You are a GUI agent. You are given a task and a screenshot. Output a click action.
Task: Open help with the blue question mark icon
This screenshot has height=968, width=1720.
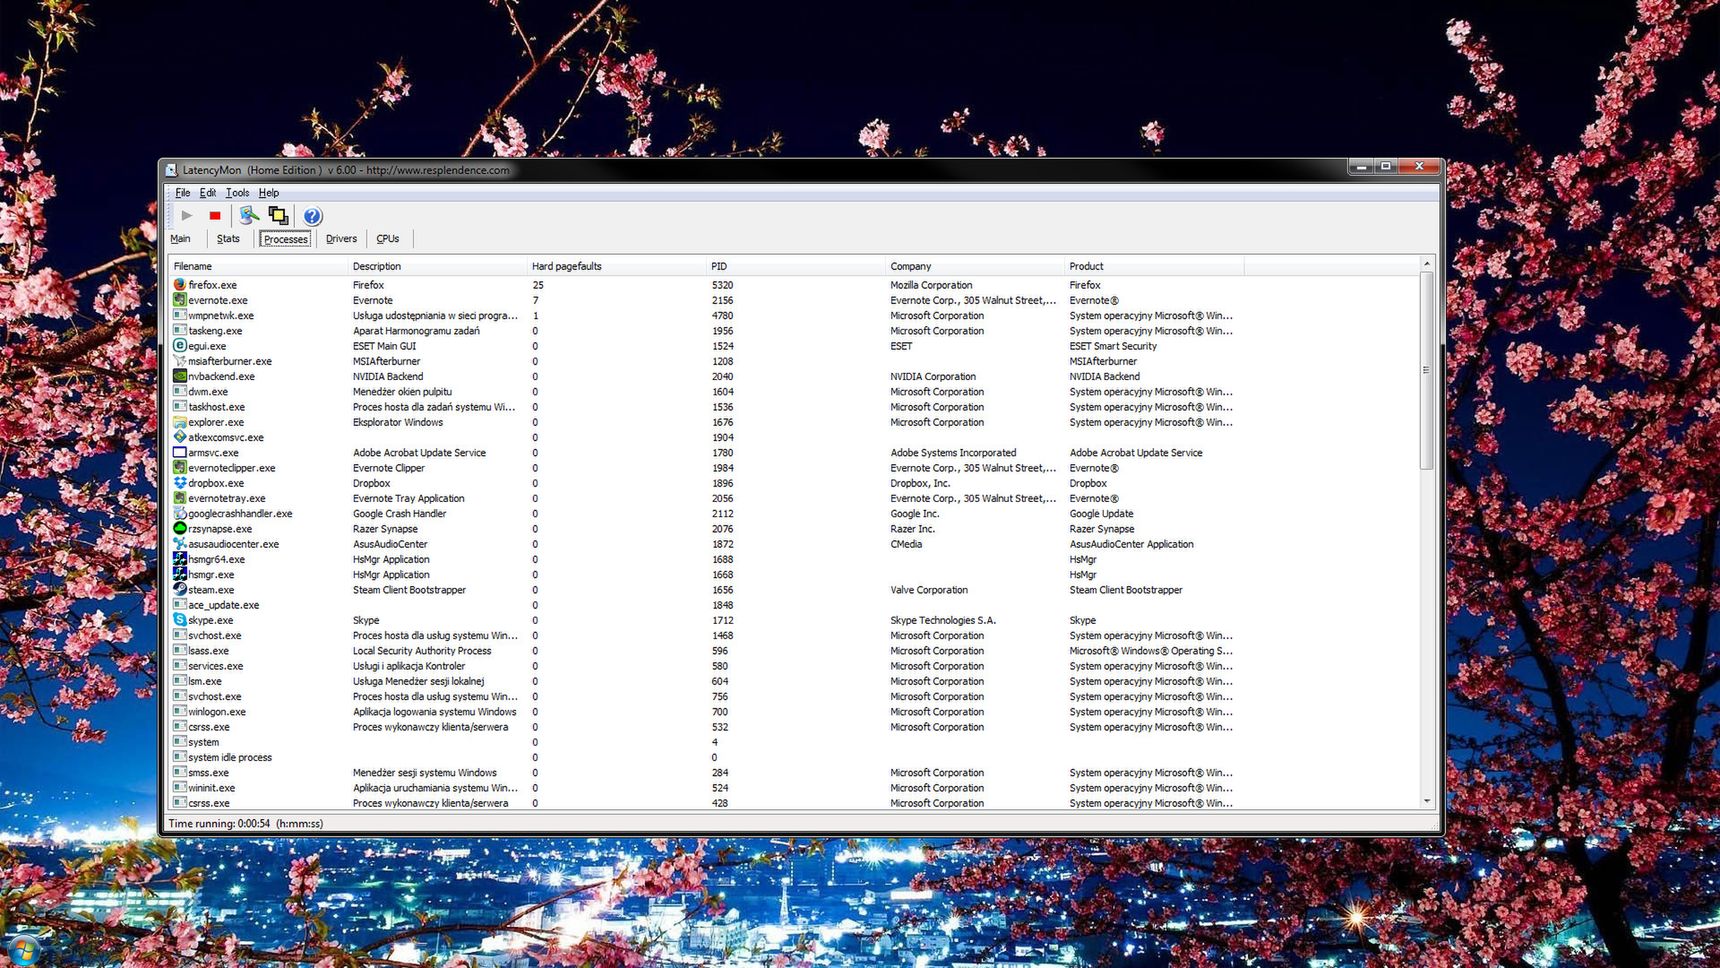[x=313, y=216]
